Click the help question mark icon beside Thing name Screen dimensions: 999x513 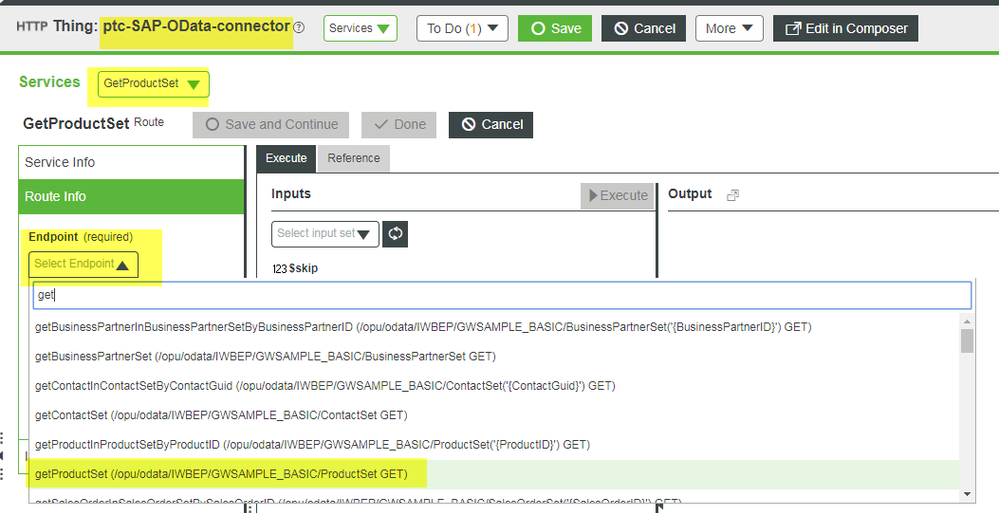click(299, 27)
